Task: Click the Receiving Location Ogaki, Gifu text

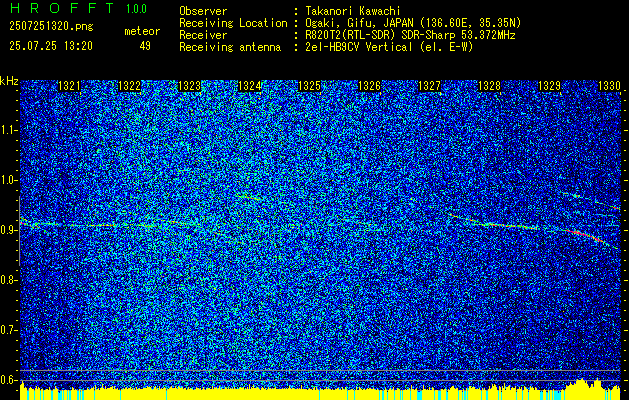Action: [412, 23]
